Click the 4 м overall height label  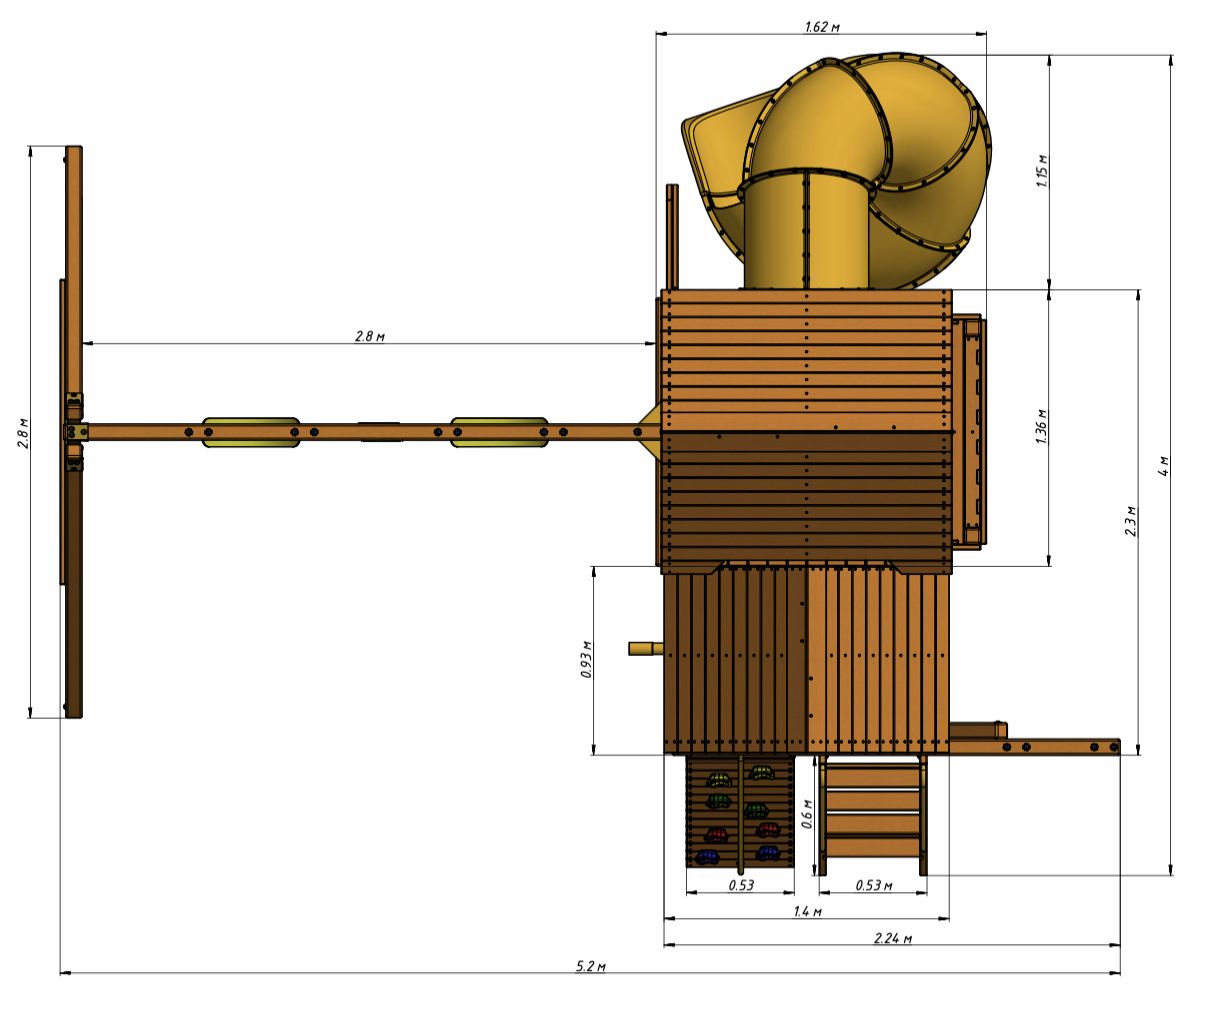tap(1164, 467)
